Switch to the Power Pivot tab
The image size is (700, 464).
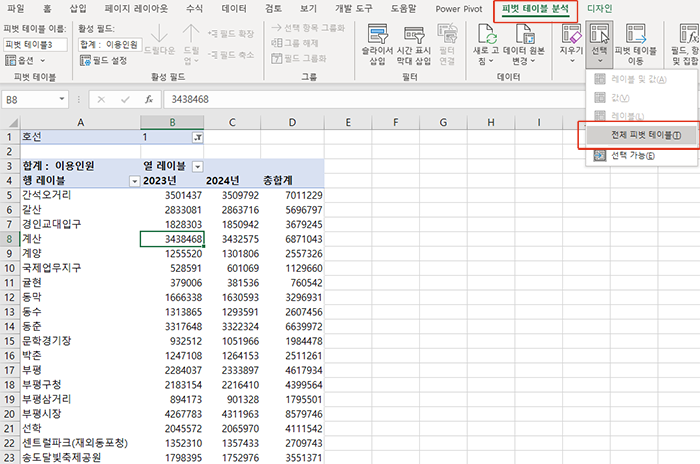pyautogui.click(x=459, y=8)
